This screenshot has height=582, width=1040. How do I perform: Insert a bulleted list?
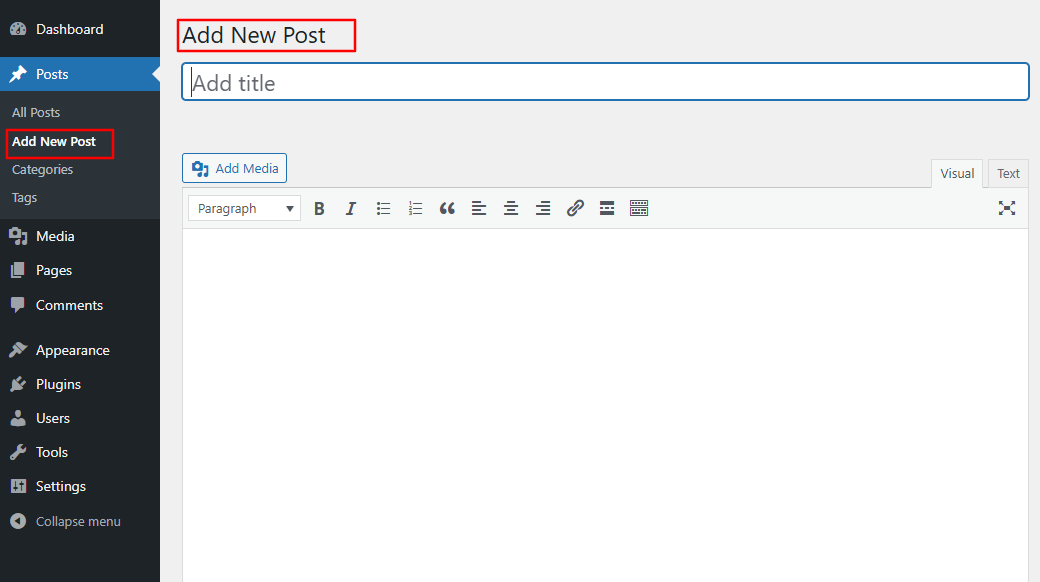[383, 208]
